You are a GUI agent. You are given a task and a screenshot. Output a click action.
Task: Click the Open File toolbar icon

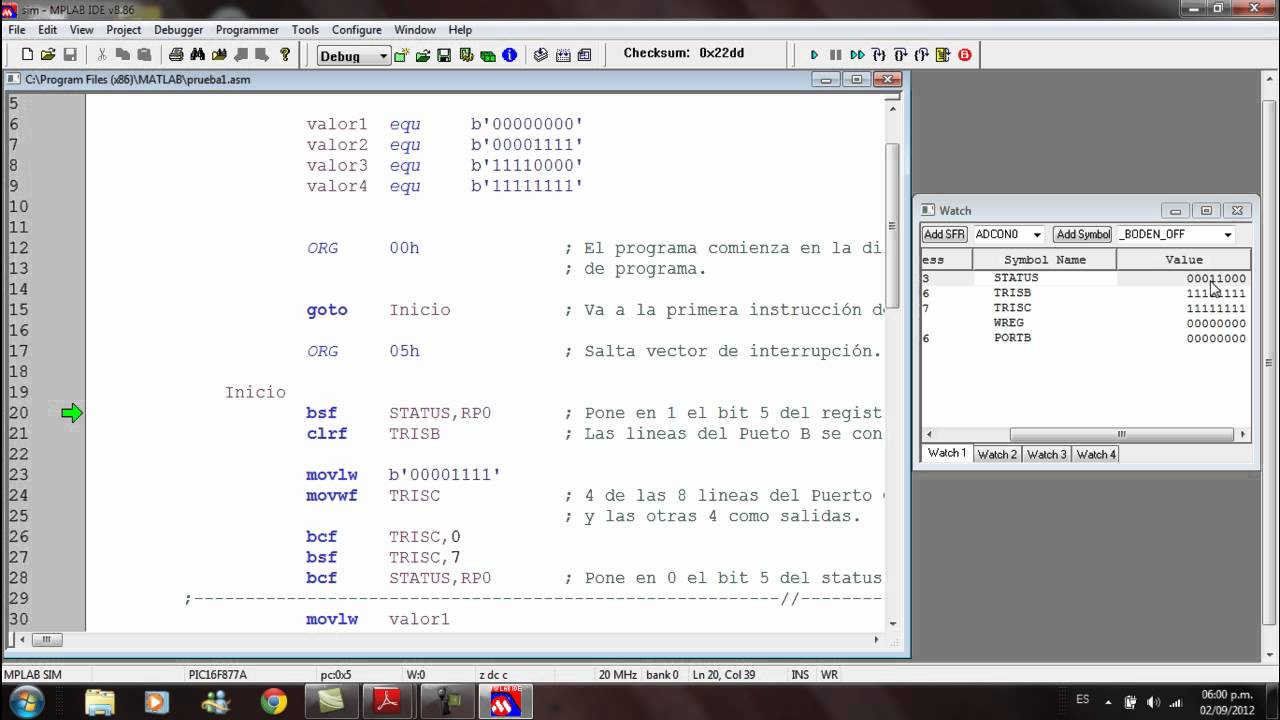[48, 55]
